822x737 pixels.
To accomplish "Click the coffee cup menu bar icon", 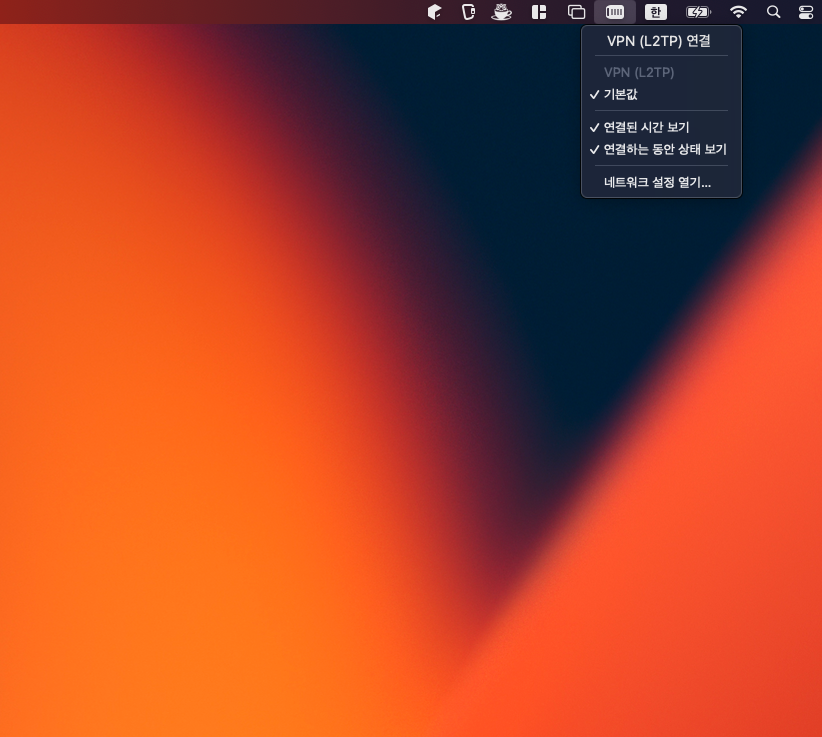I will [502, 12].
